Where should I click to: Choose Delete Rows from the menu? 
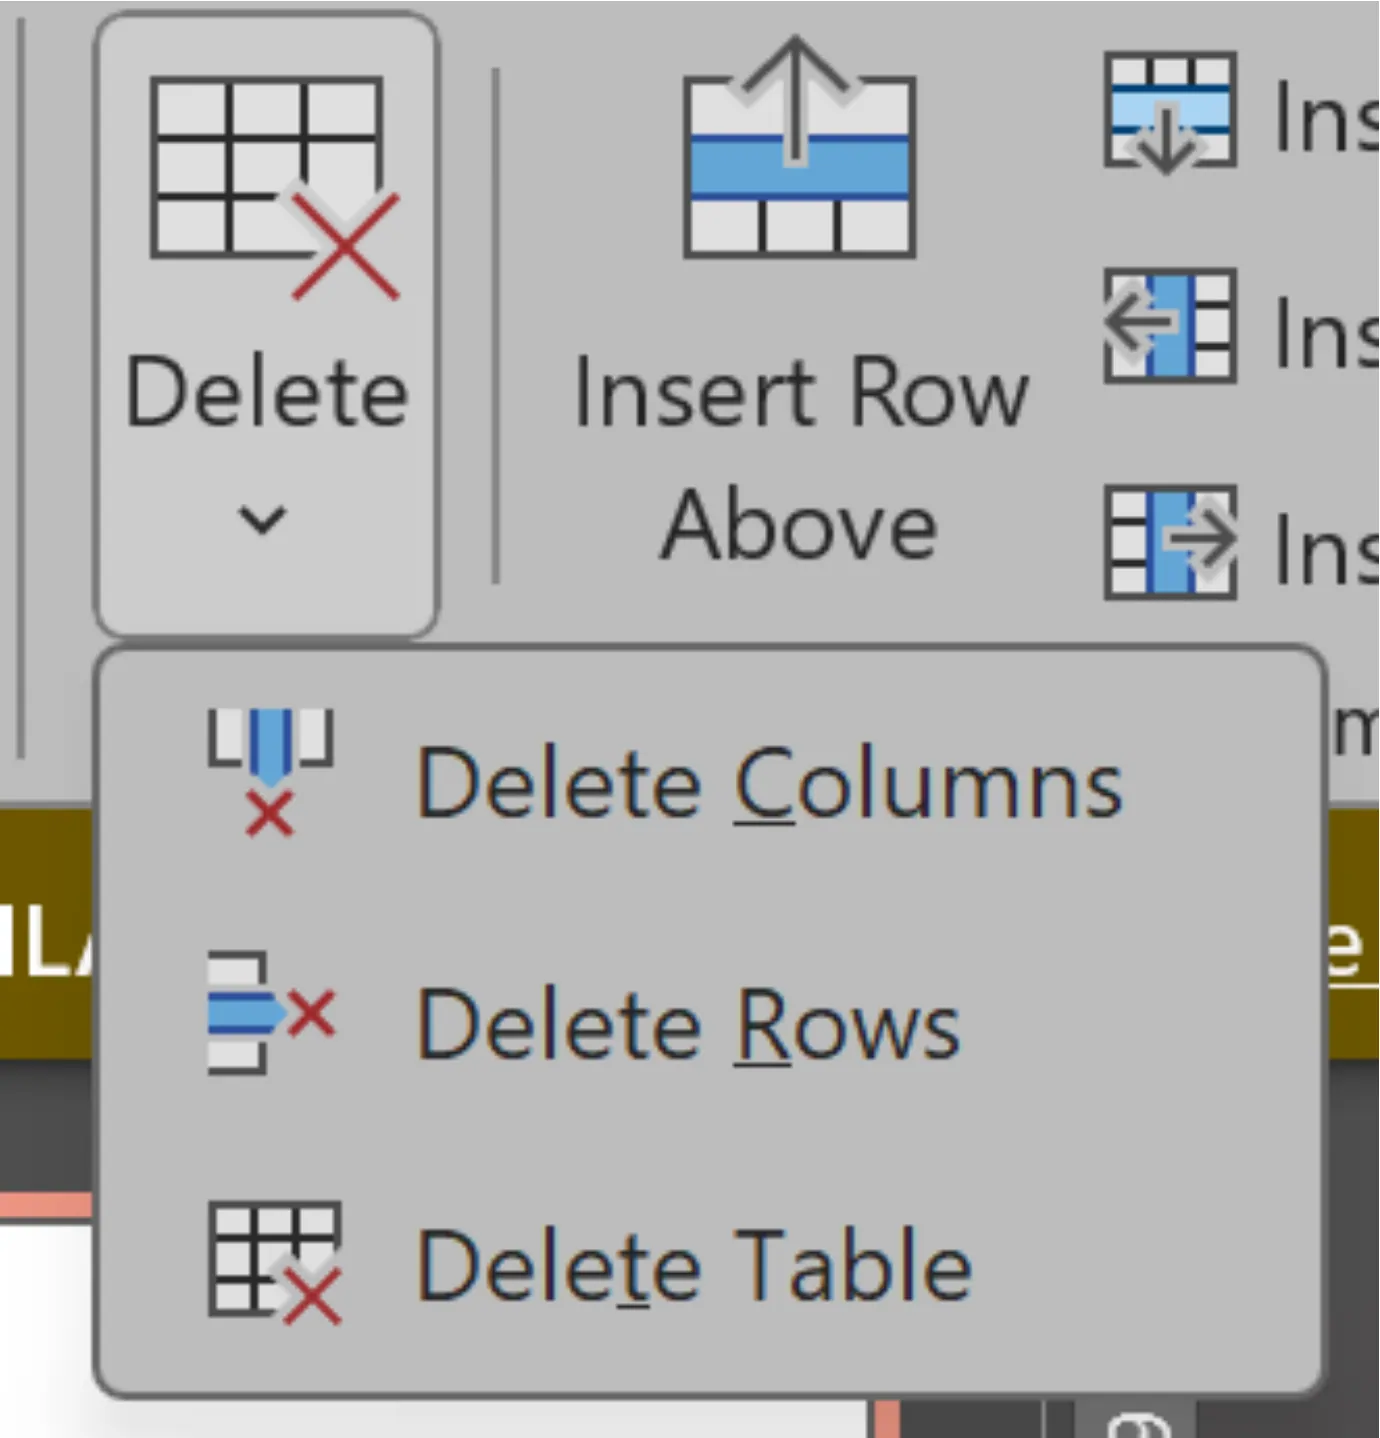tap(688, 1025)
